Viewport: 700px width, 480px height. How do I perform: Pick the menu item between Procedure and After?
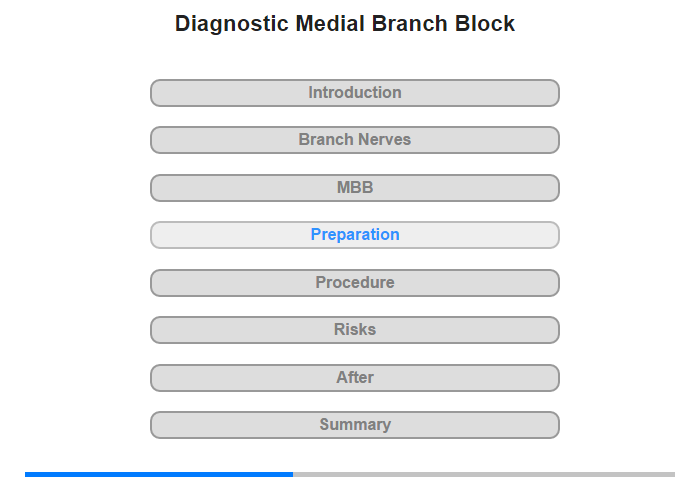click(355, 330)
